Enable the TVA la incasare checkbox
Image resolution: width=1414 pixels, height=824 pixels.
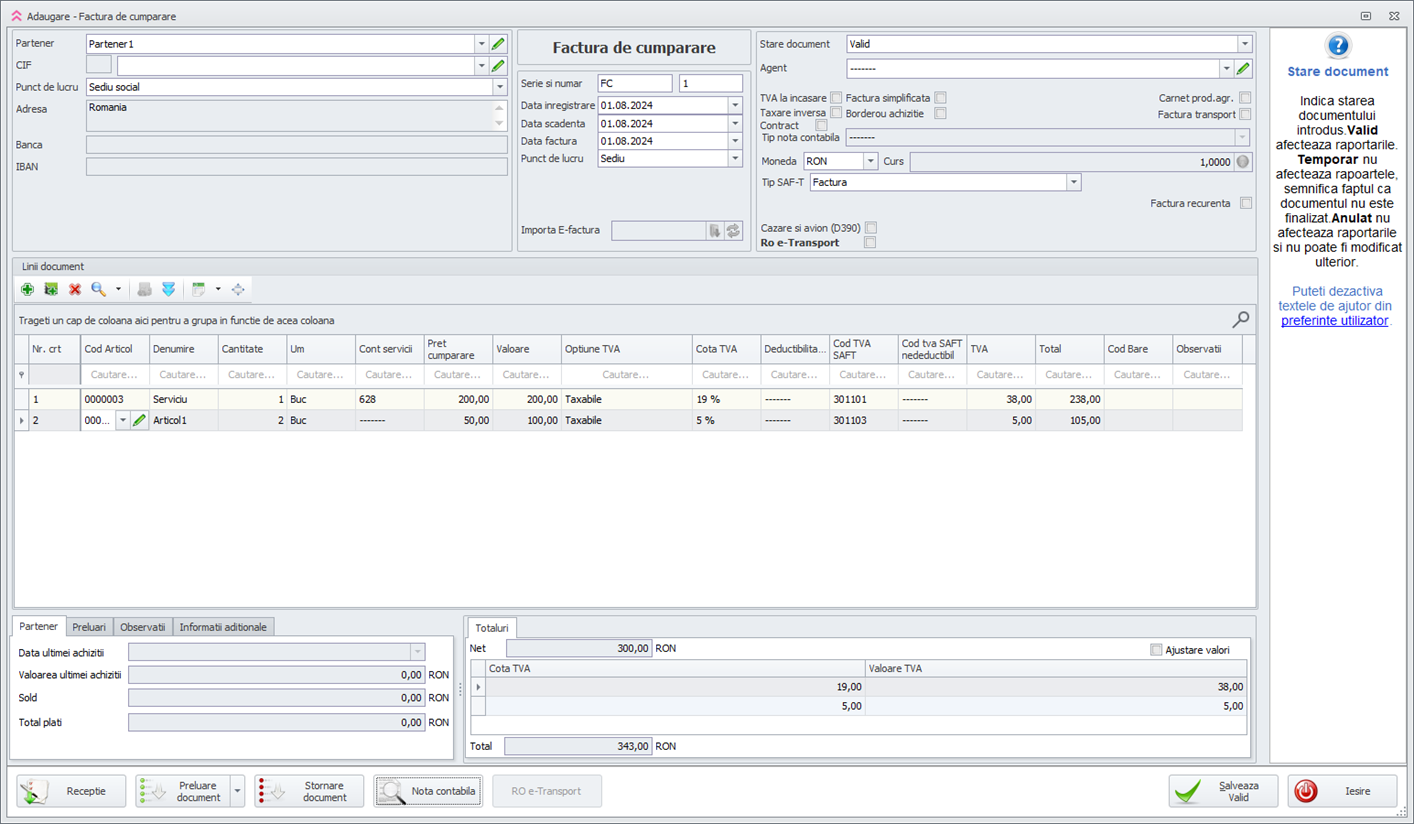point(836,98)
